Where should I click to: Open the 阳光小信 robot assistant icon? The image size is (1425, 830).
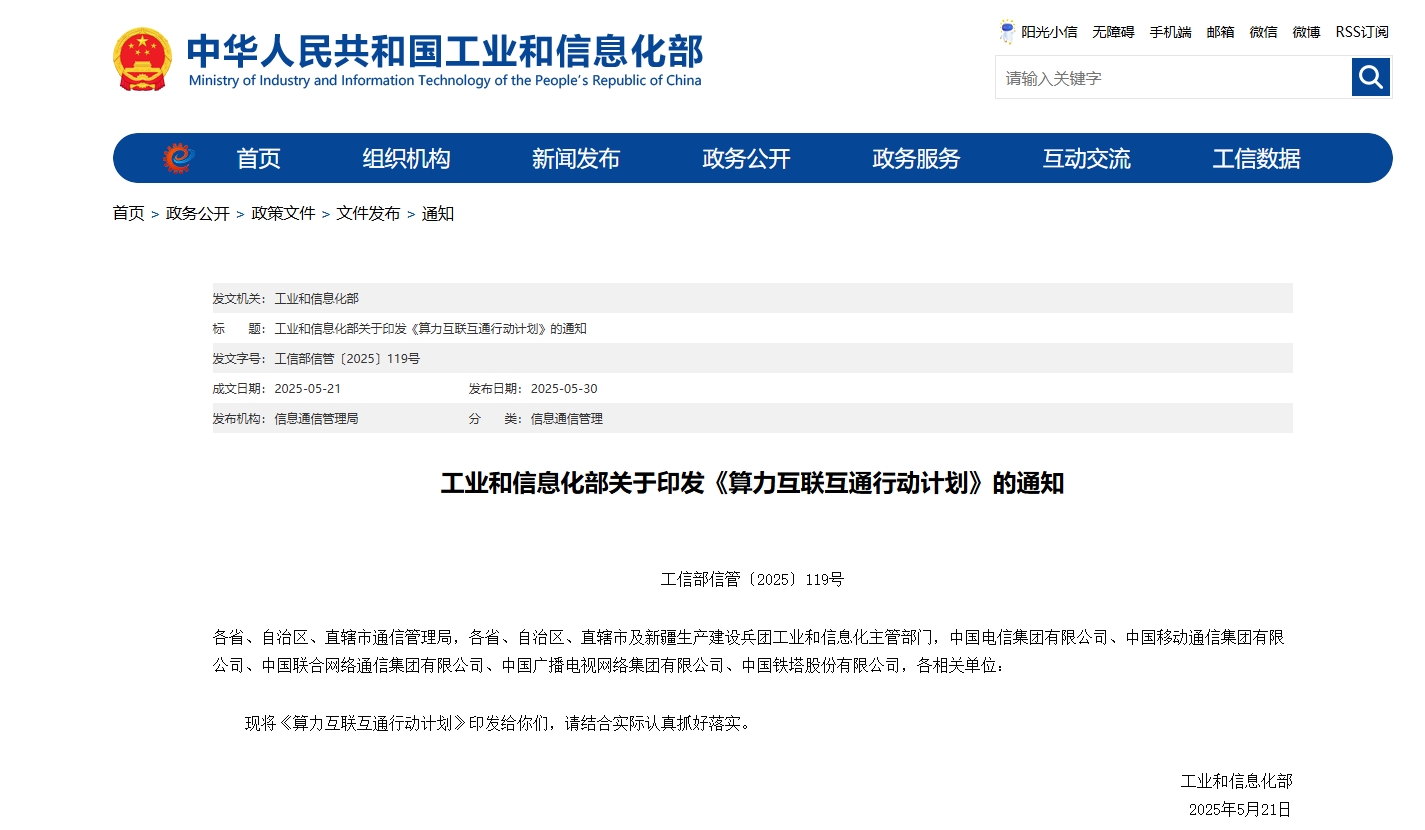click(1007, 32)
